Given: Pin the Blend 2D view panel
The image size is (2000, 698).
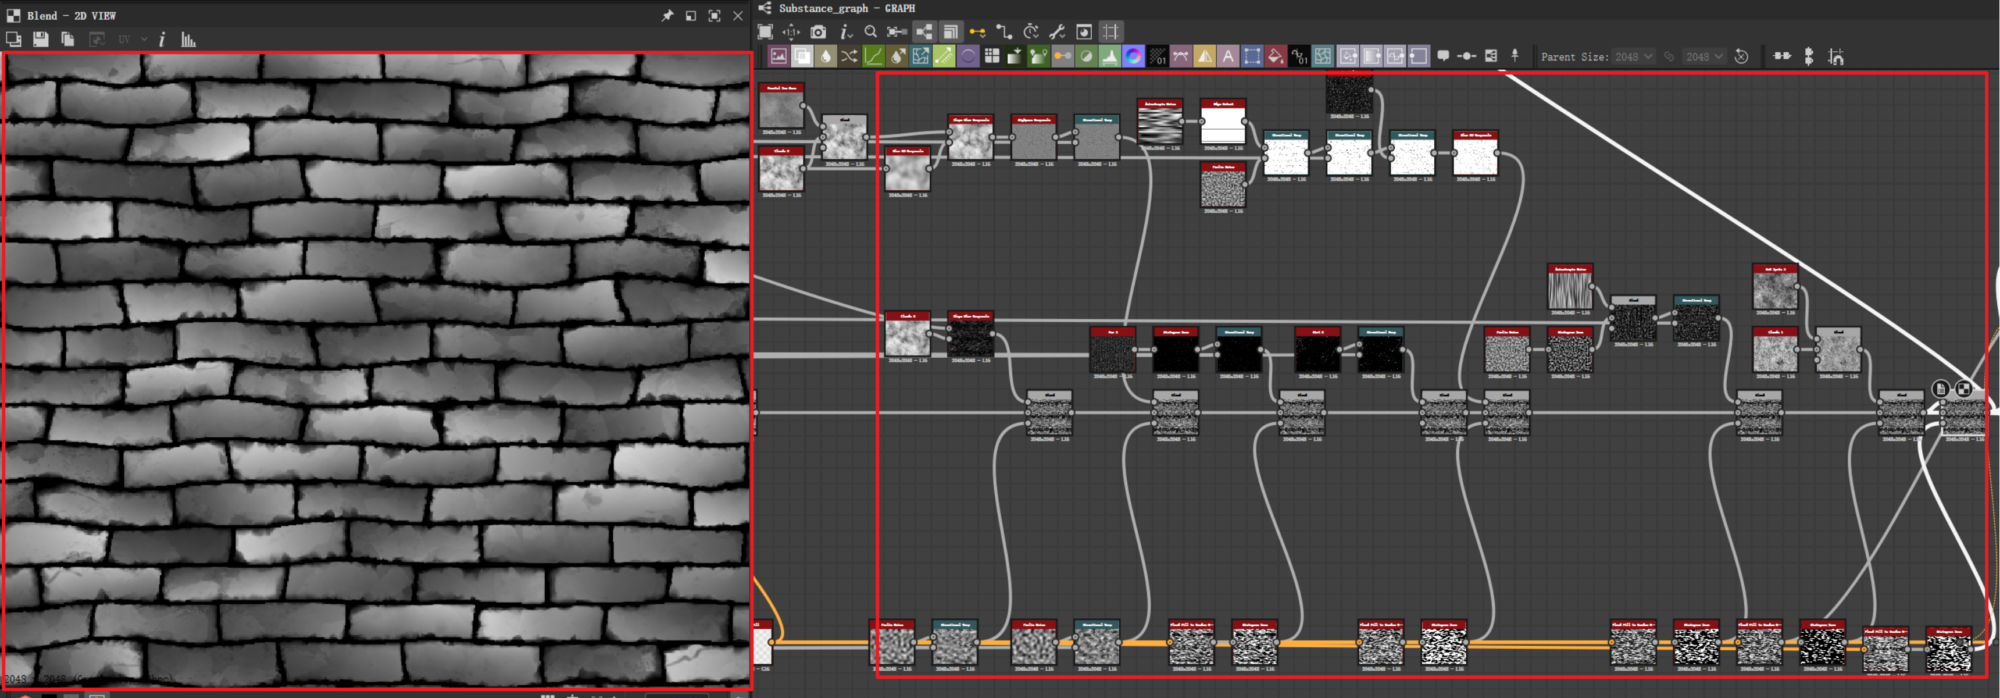Looking at the screenshot, I should [667, 16].
